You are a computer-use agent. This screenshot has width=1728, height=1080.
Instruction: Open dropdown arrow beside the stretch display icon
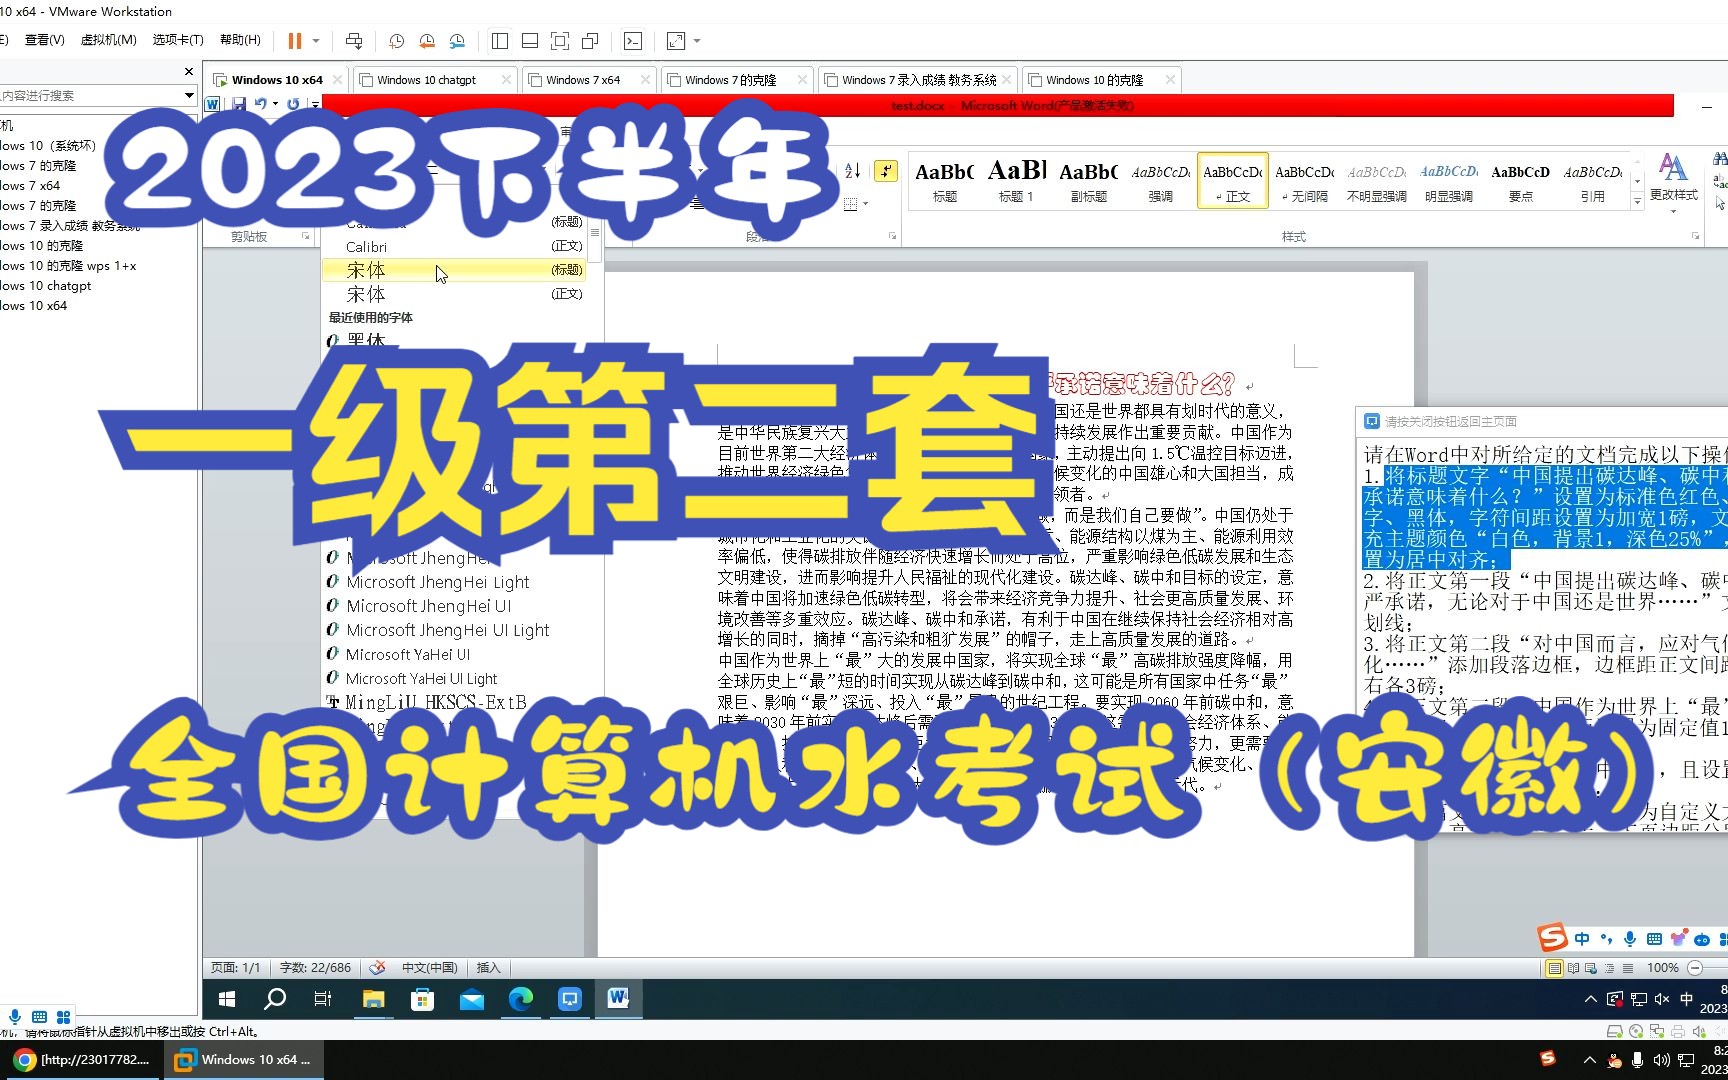(697, 41)
